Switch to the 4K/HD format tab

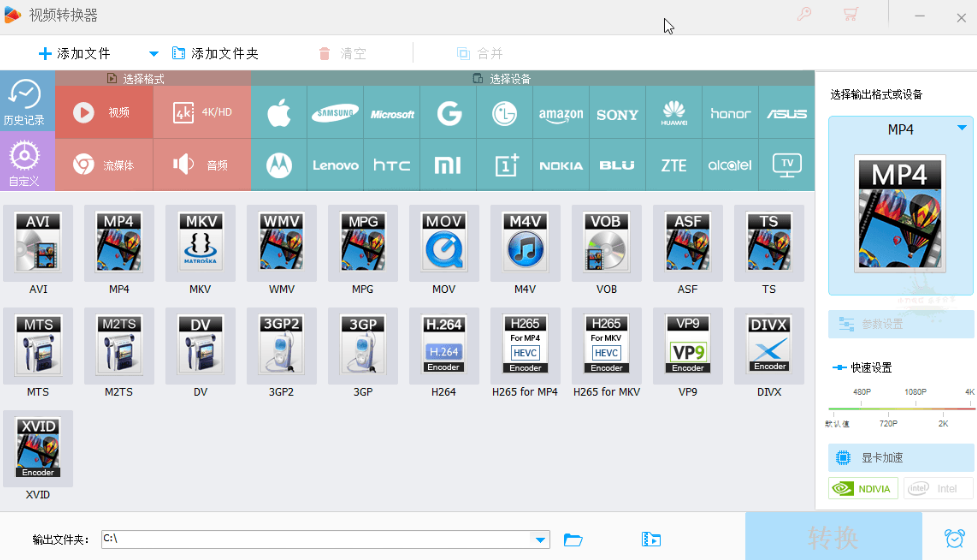(202, 113)
